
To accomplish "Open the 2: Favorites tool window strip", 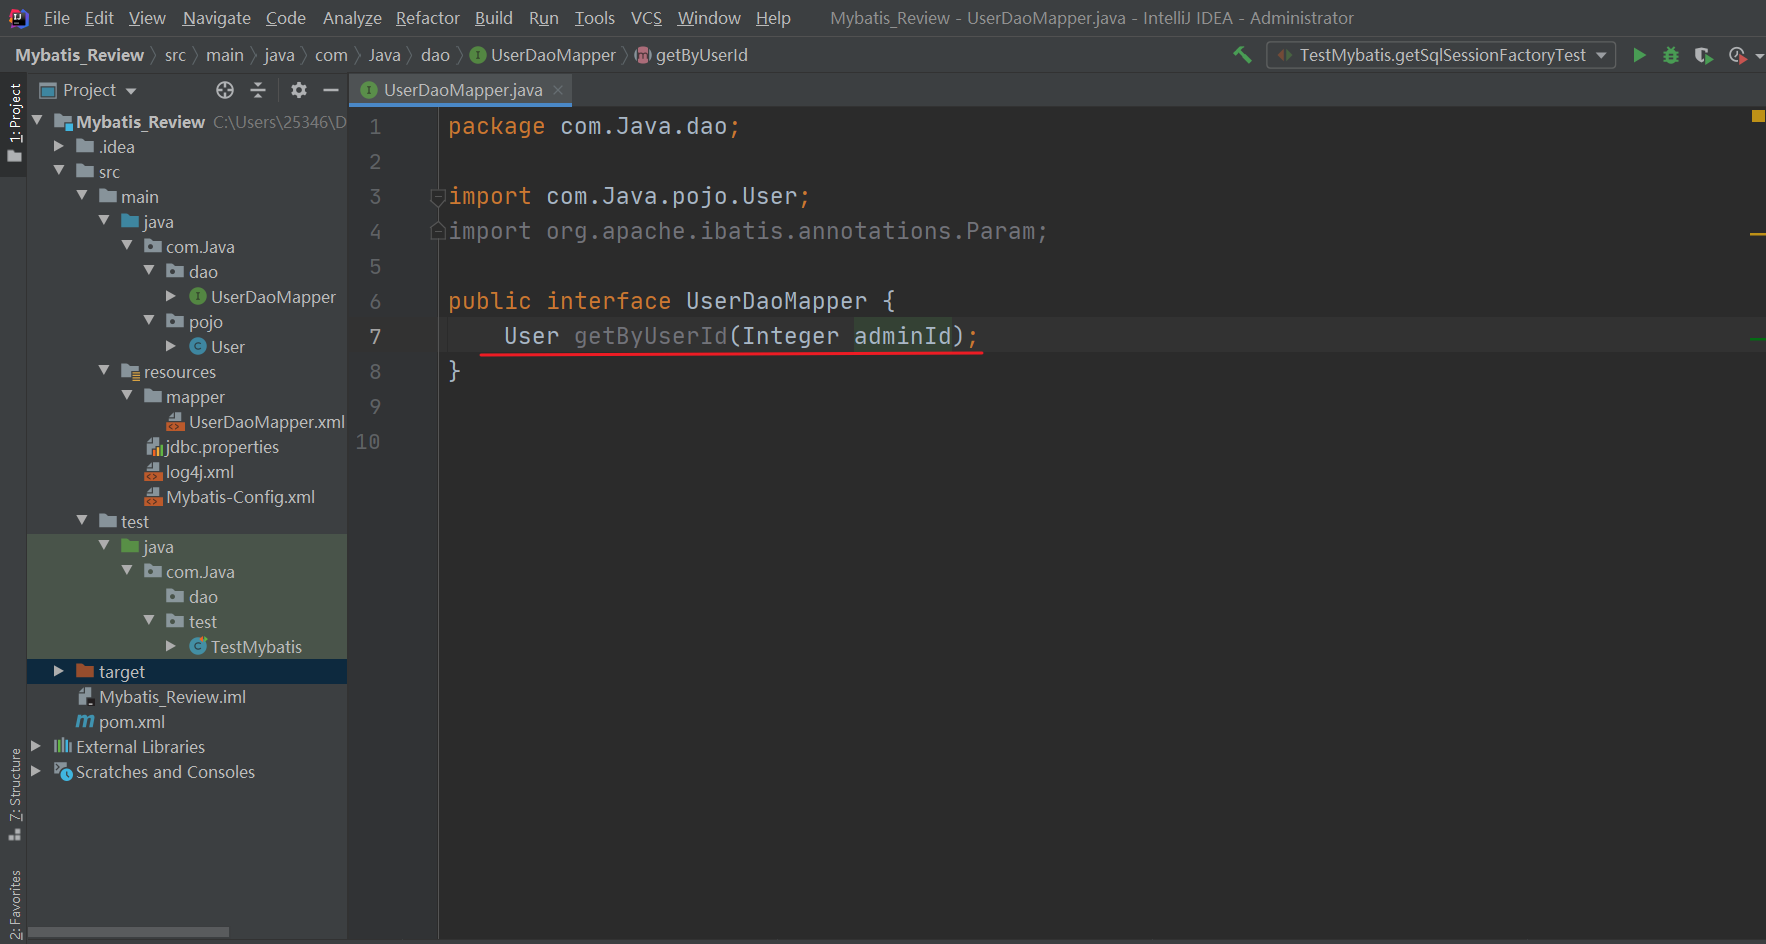I will 14,903.
